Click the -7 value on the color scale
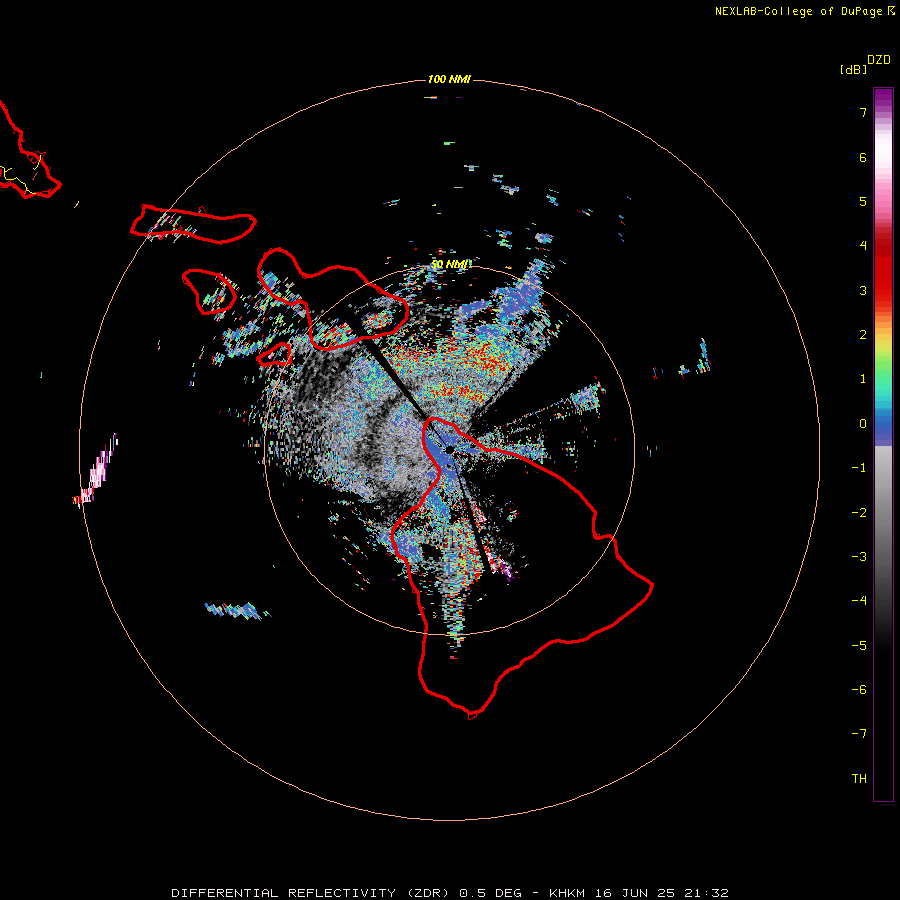 [859, 734]
